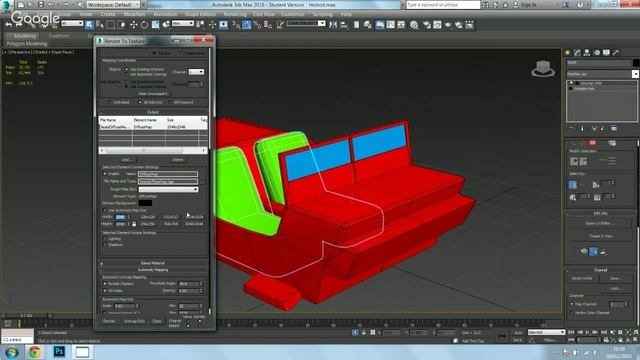Enable the Shadows checkbox
This screenshot has width=640, height=360.
[x=105, y=244]
